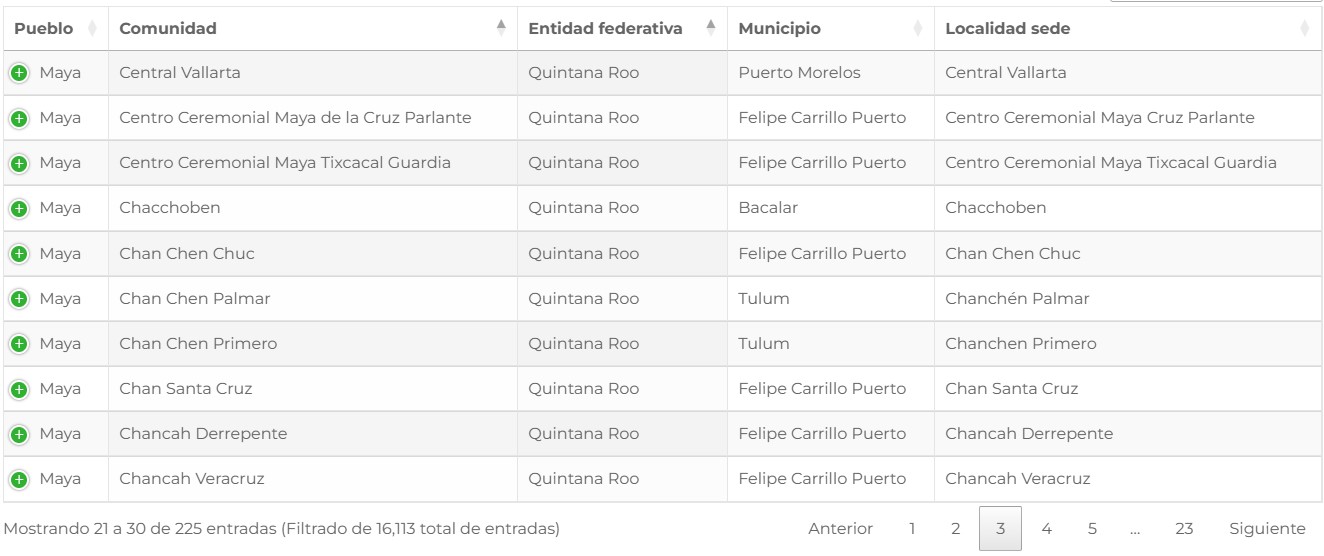
Task: Go to page 1 of results
Action: pos(912,528)
